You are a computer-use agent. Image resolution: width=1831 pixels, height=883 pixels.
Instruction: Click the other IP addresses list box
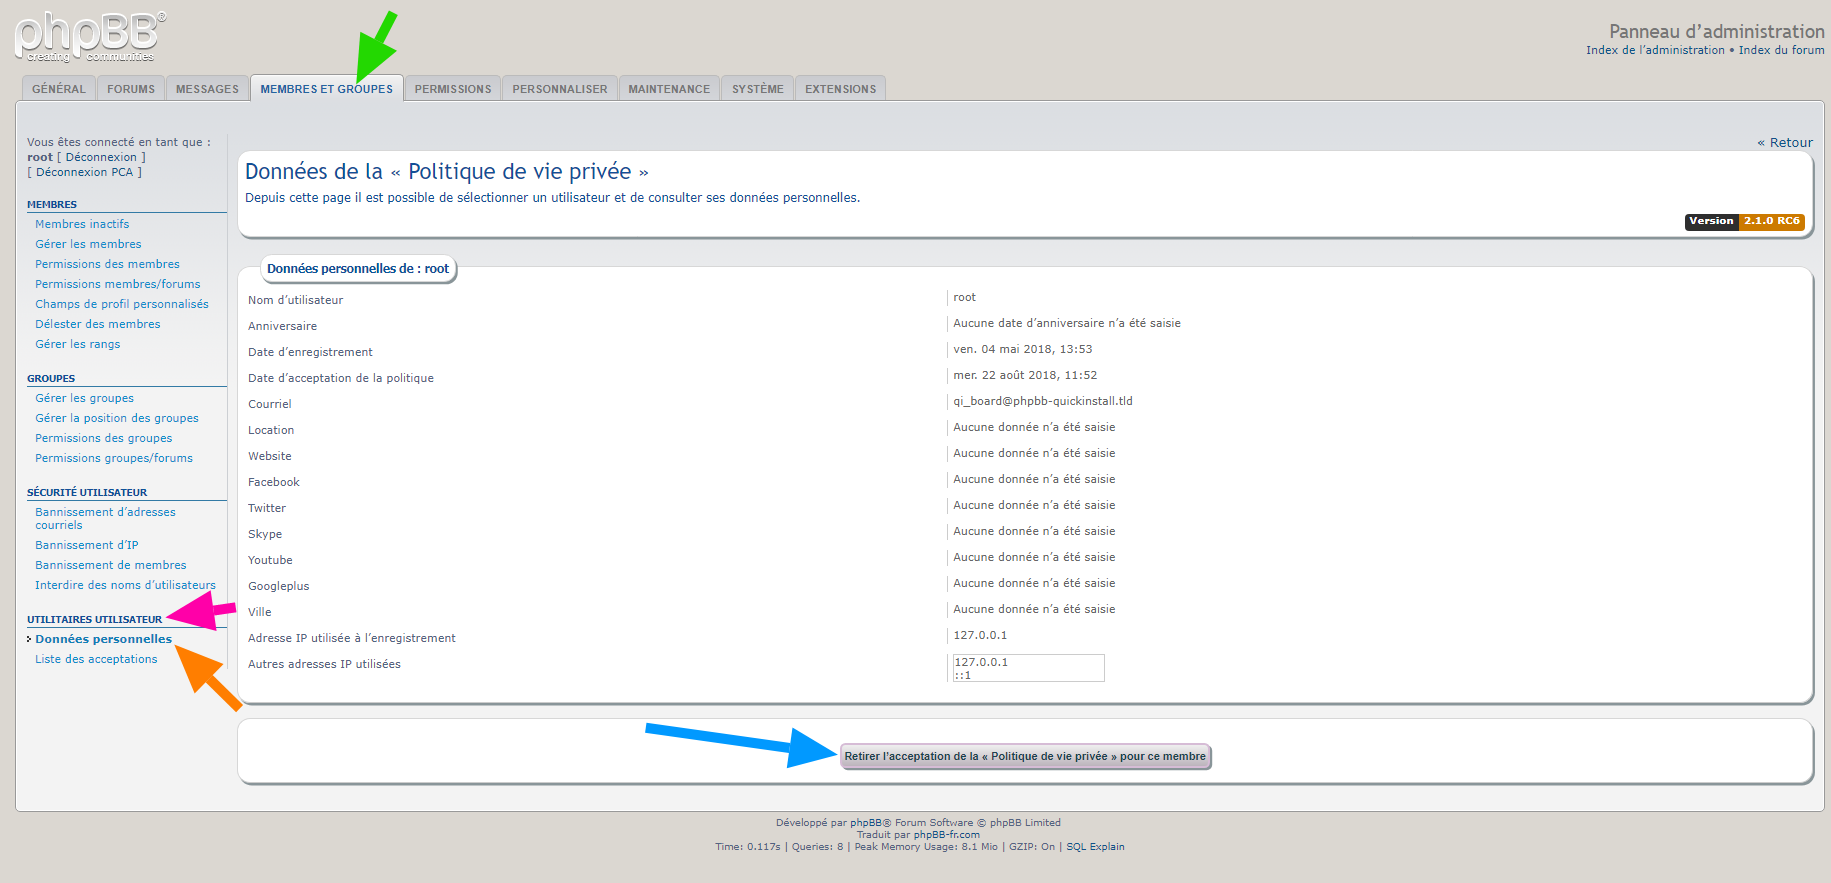(1028, 668)
